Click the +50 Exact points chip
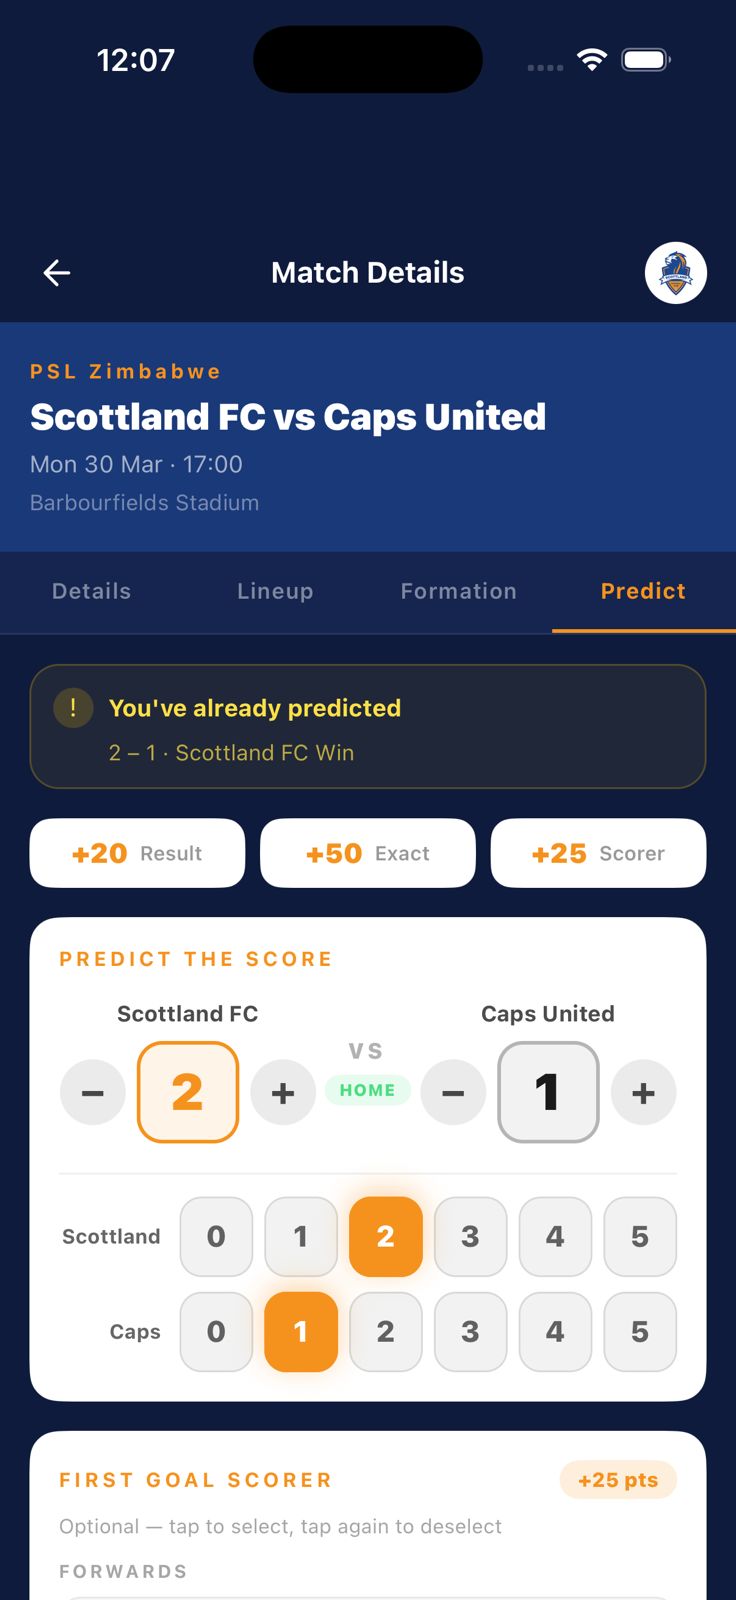The height and width of the screenshot is (1600, 736). [367, 853]
